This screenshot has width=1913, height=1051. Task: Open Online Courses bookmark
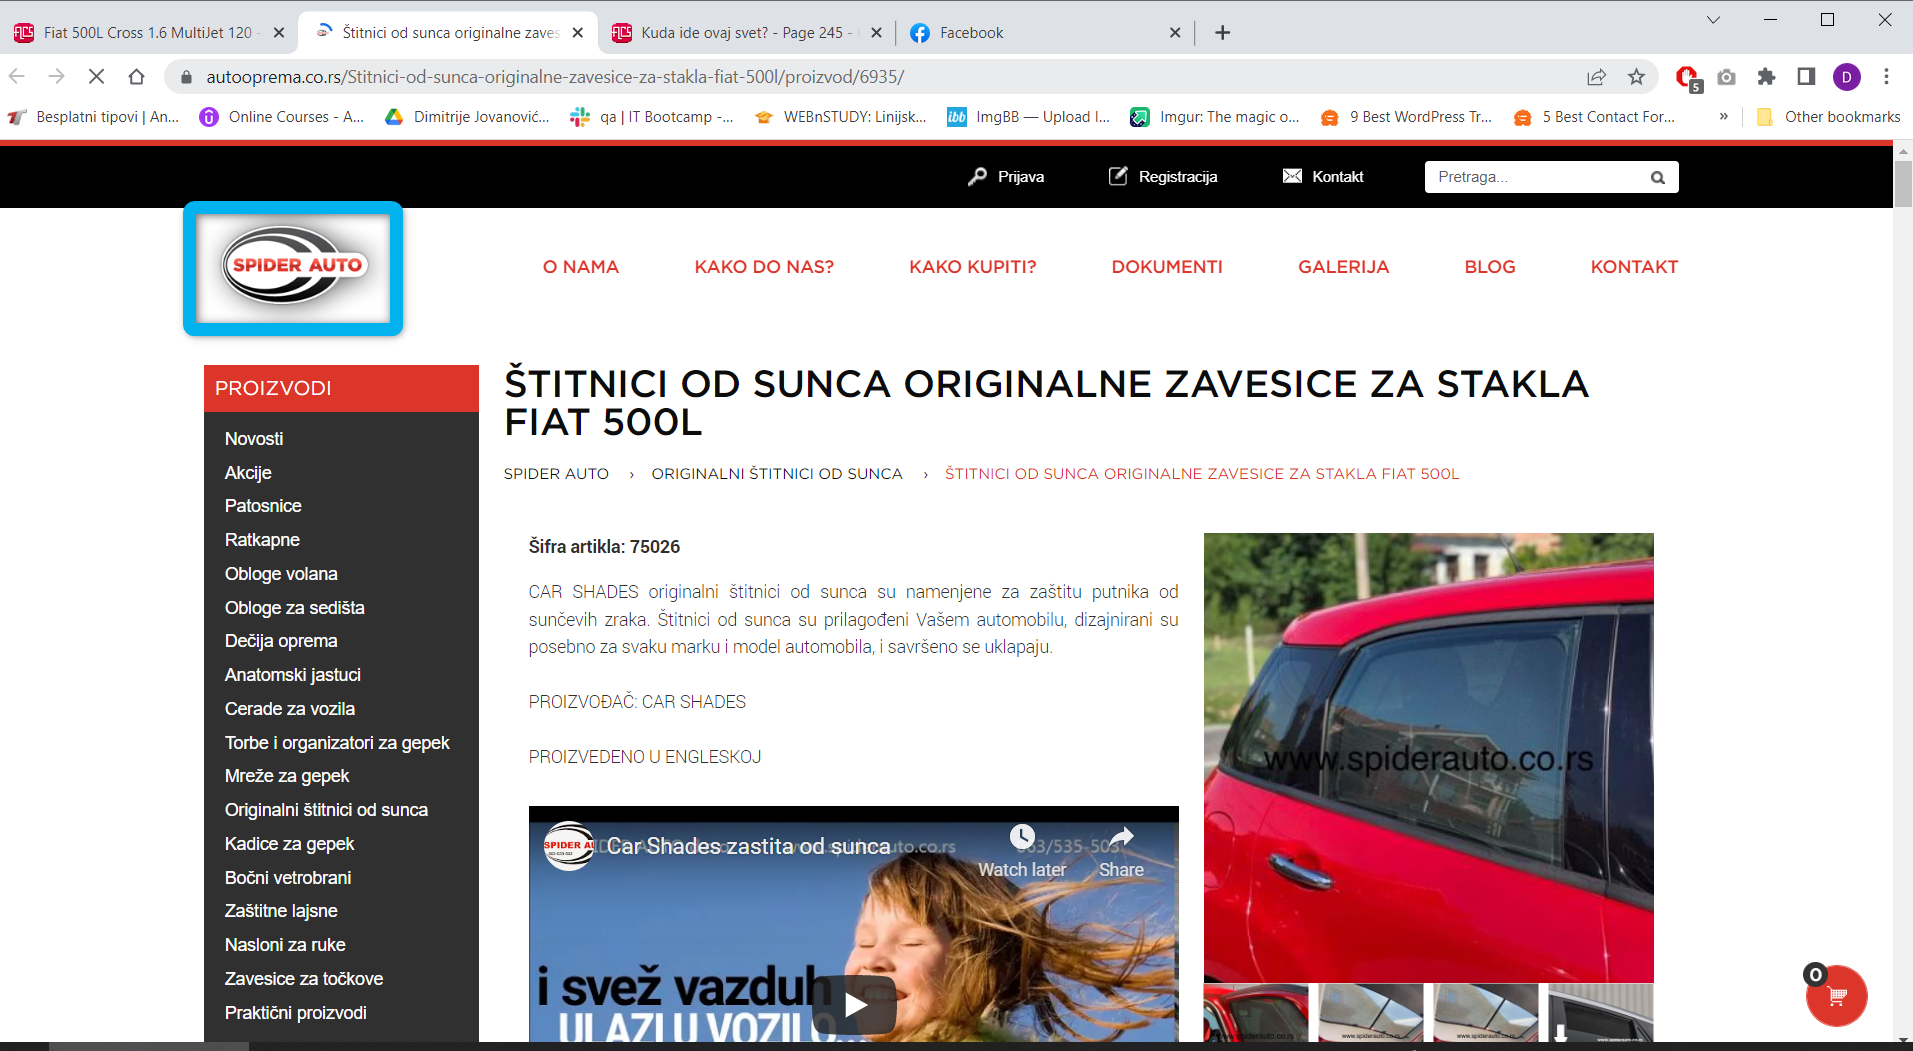[281, 117]
